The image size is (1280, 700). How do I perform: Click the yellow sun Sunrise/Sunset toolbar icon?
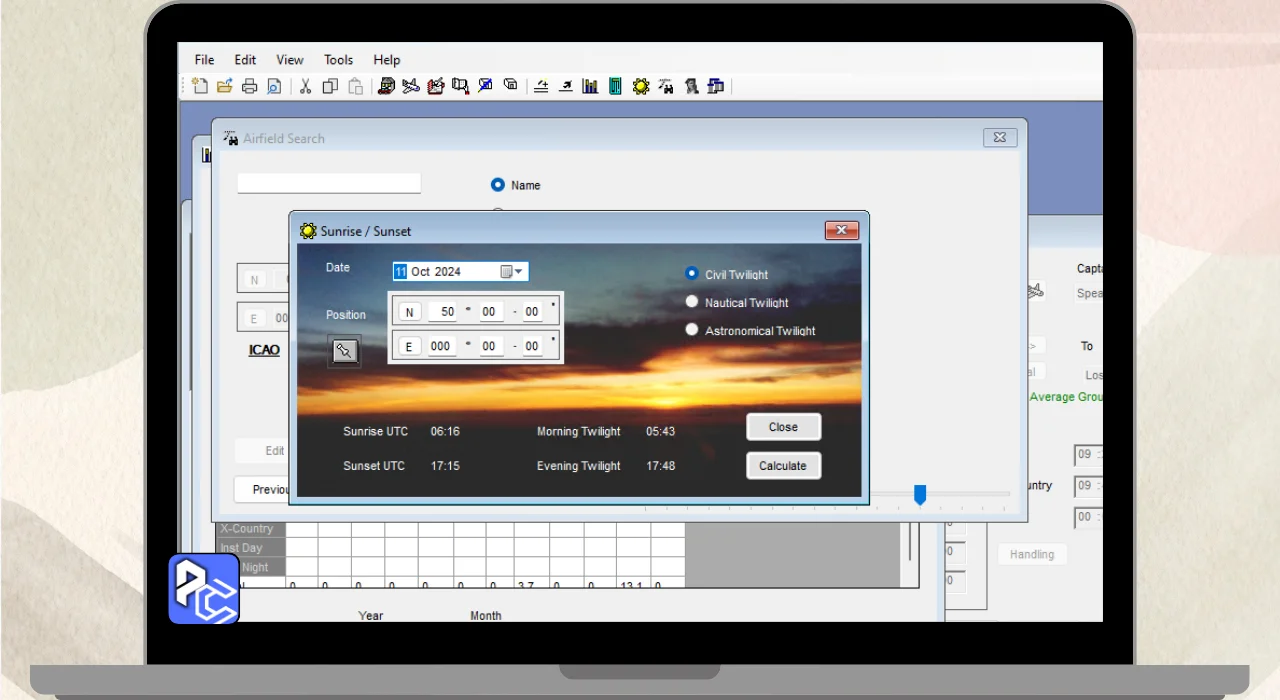641,86
